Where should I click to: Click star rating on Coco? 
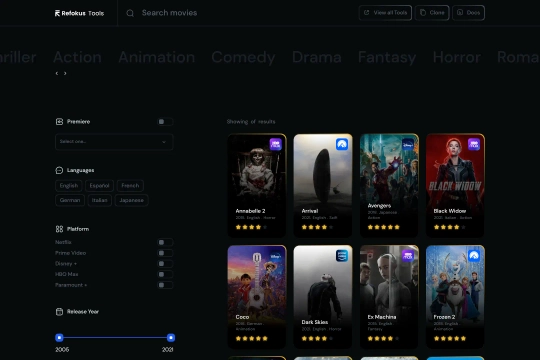pyautogui.click(x=251, y=338)
